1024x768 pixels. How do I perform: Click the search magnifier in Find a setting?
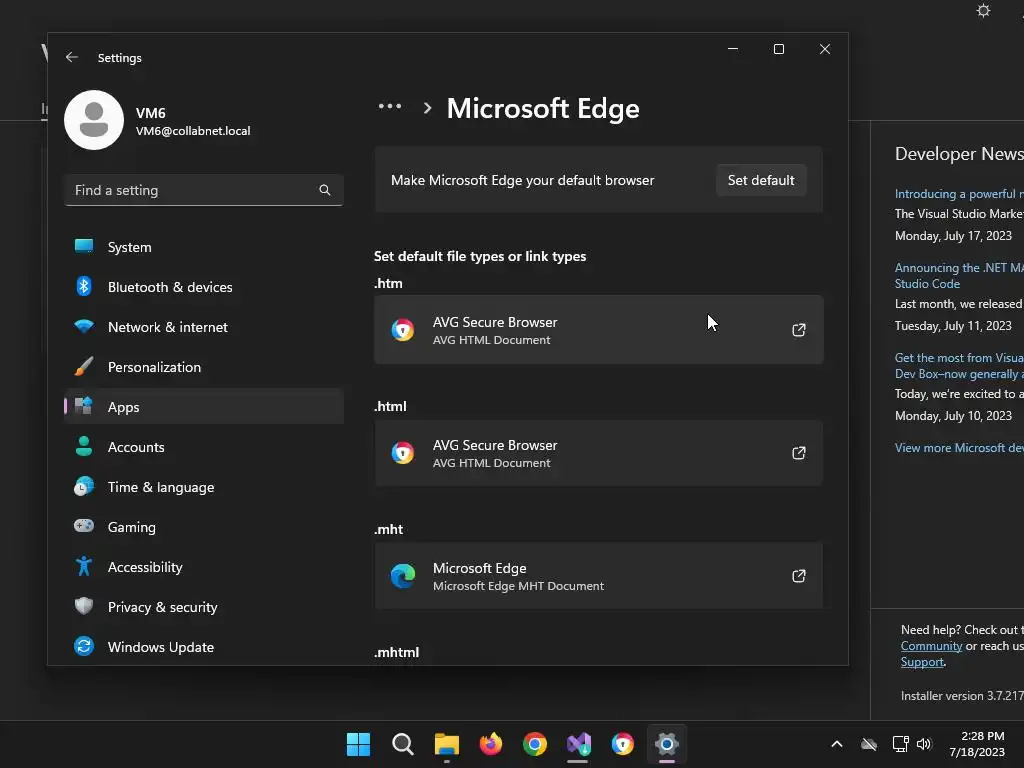325,190
